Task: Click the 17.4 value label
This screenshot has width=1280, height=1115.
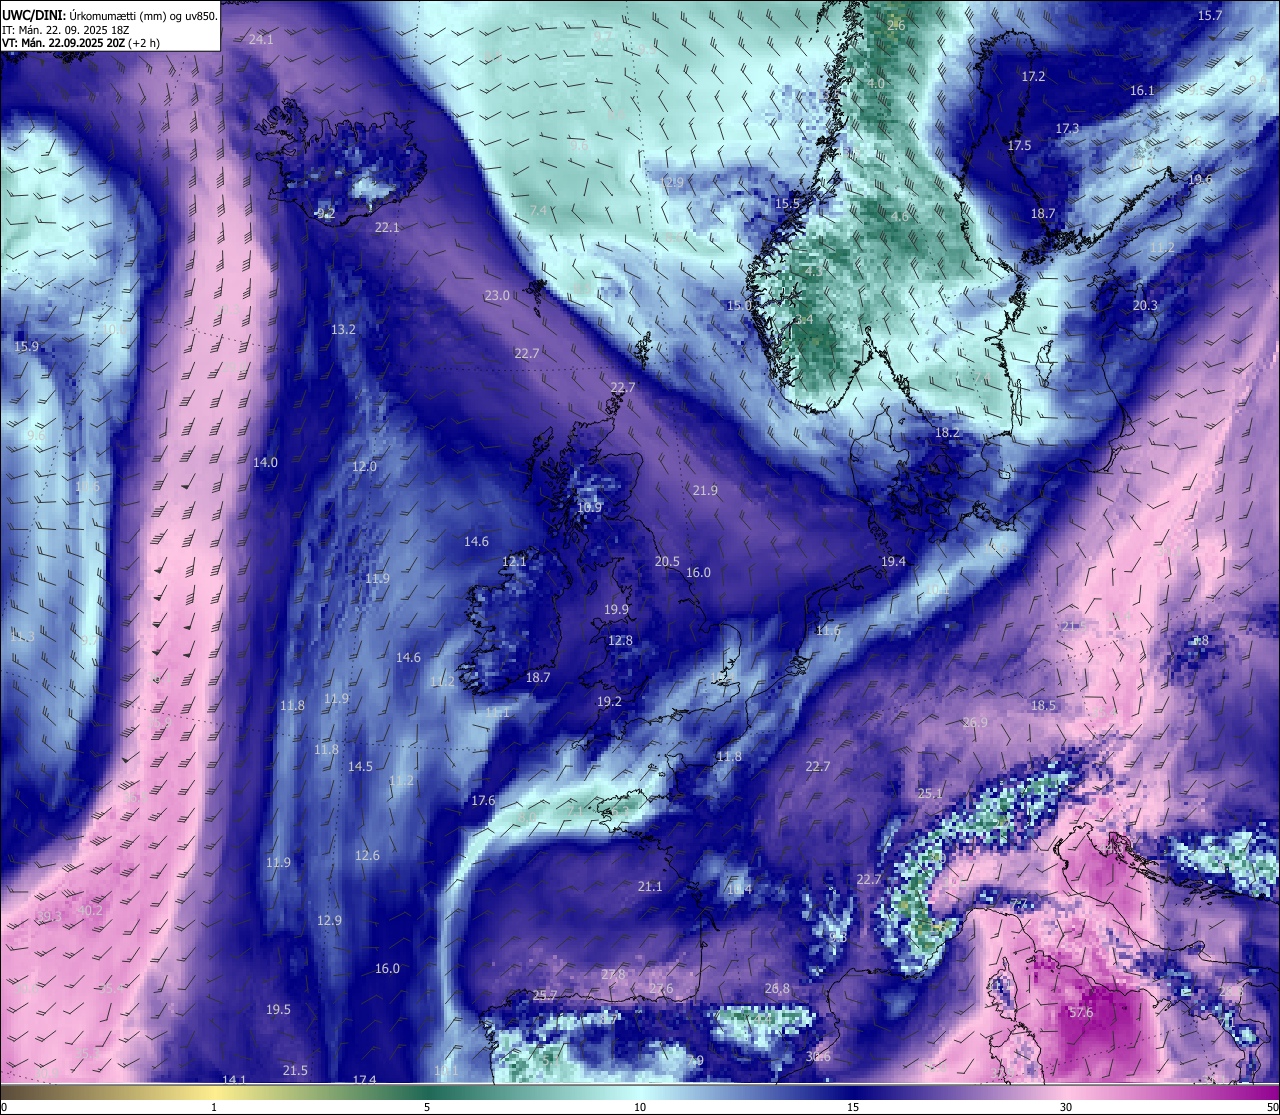Action: tap(364, 1080)
